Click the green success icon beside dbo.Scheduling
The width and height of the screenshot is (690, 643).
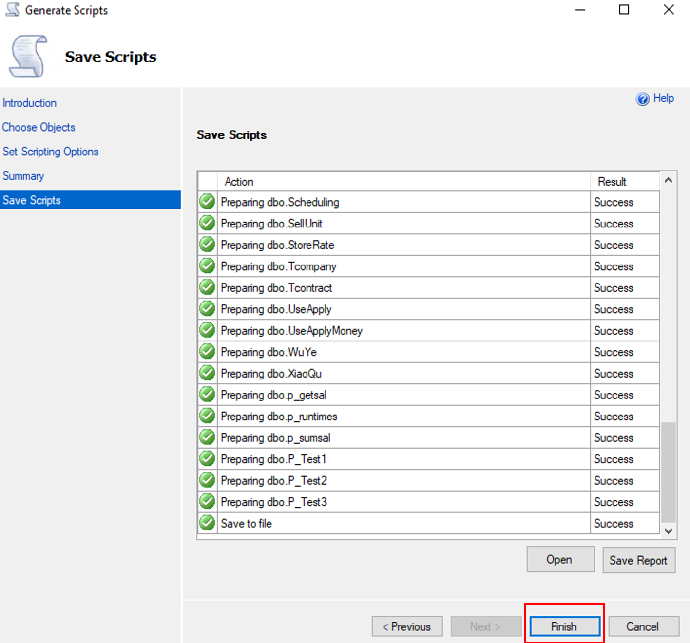207,202
